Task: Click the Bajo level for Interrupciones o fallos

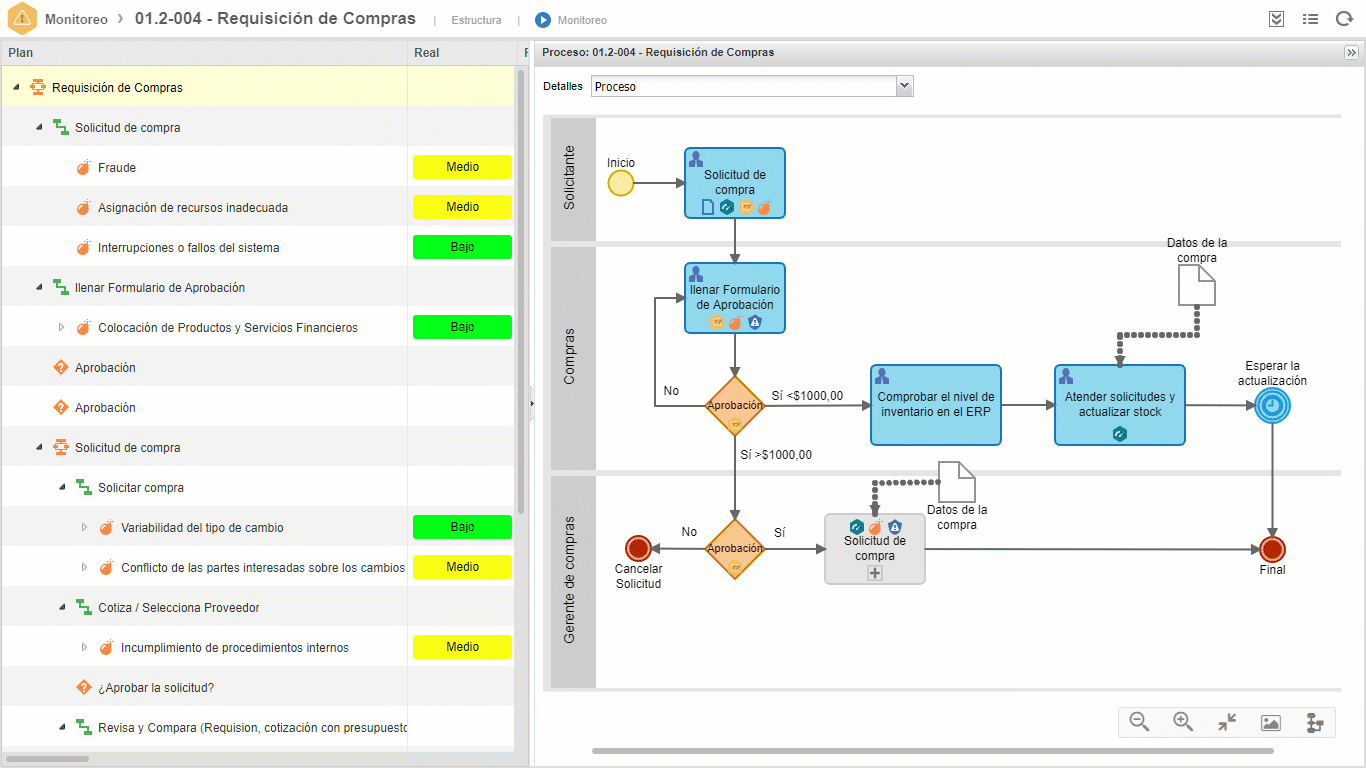Action: click(x=462, y=247)
